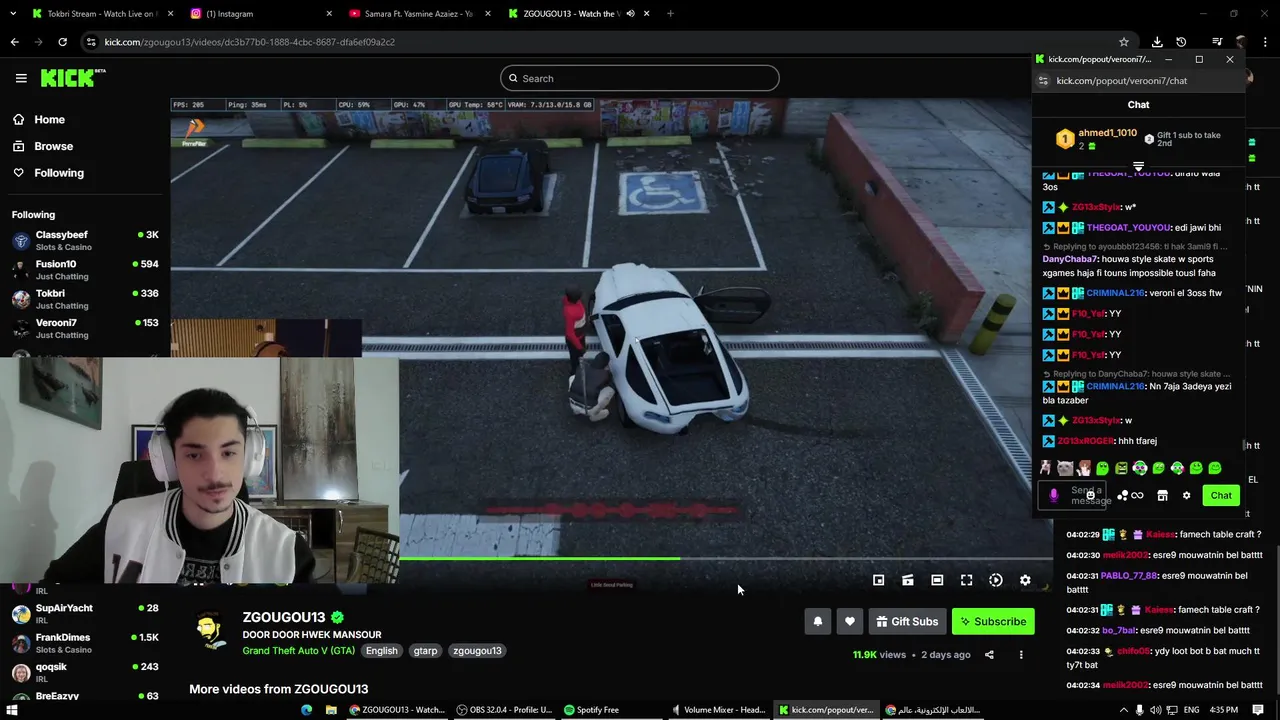Open video more options three dots
This screenshot has width=1280, height=720.
(1021, 655)
